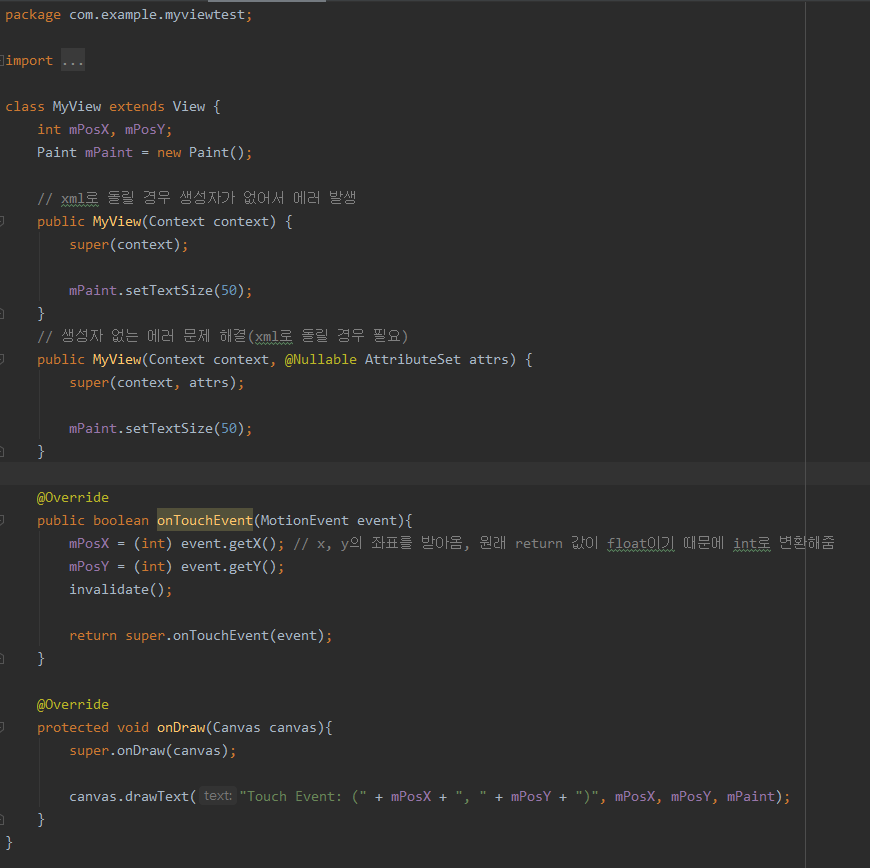870x868 pixels.
Task: Click "mPaint.setTextSize(50);" in second constructor
Action: tap(161, 429)
